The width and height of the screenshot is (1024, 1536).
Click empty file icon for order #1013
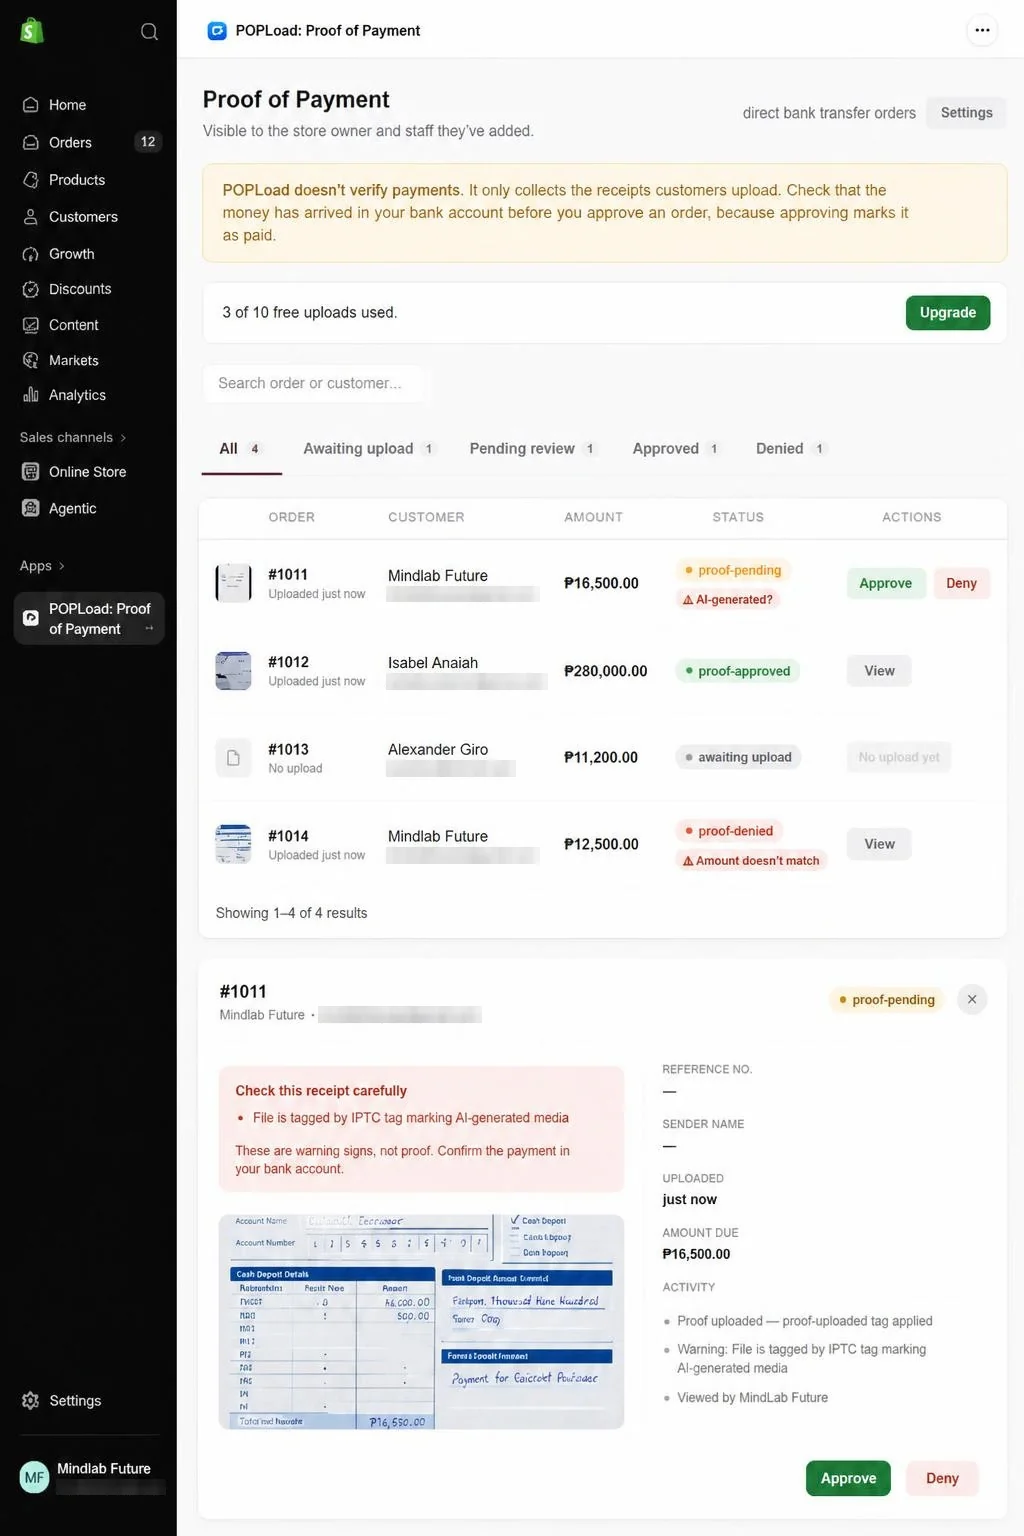[x=233, y=758]
